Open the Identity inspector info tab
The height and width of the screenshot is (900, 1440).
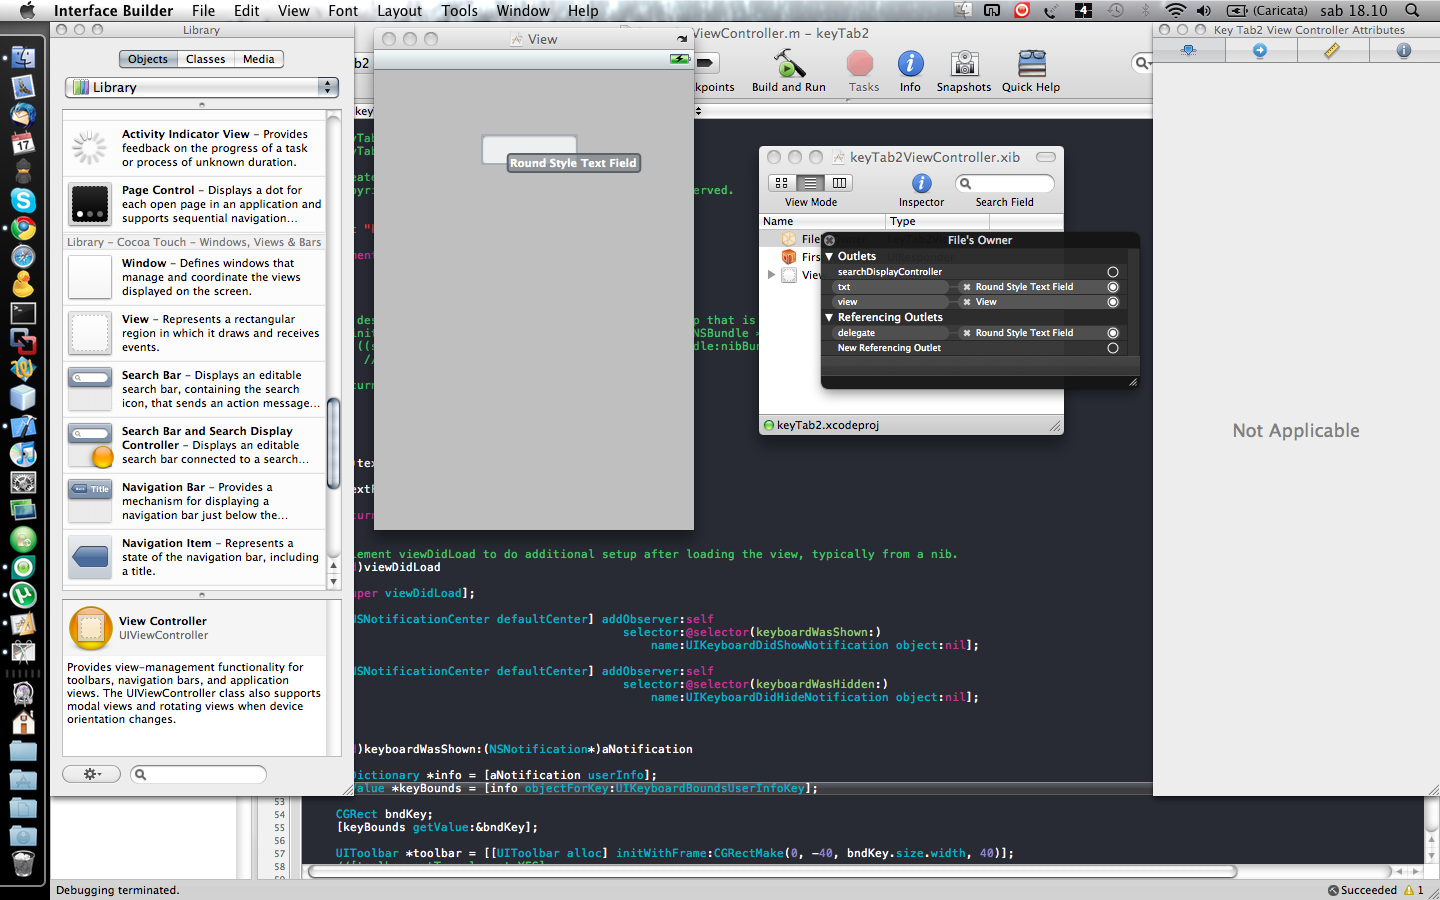point(1404,51)
